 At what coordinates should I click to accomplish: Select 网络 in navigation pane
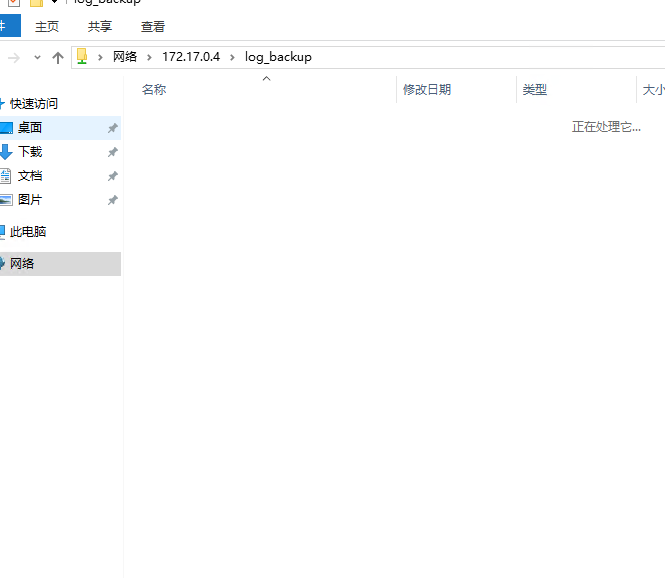[22, 264]
